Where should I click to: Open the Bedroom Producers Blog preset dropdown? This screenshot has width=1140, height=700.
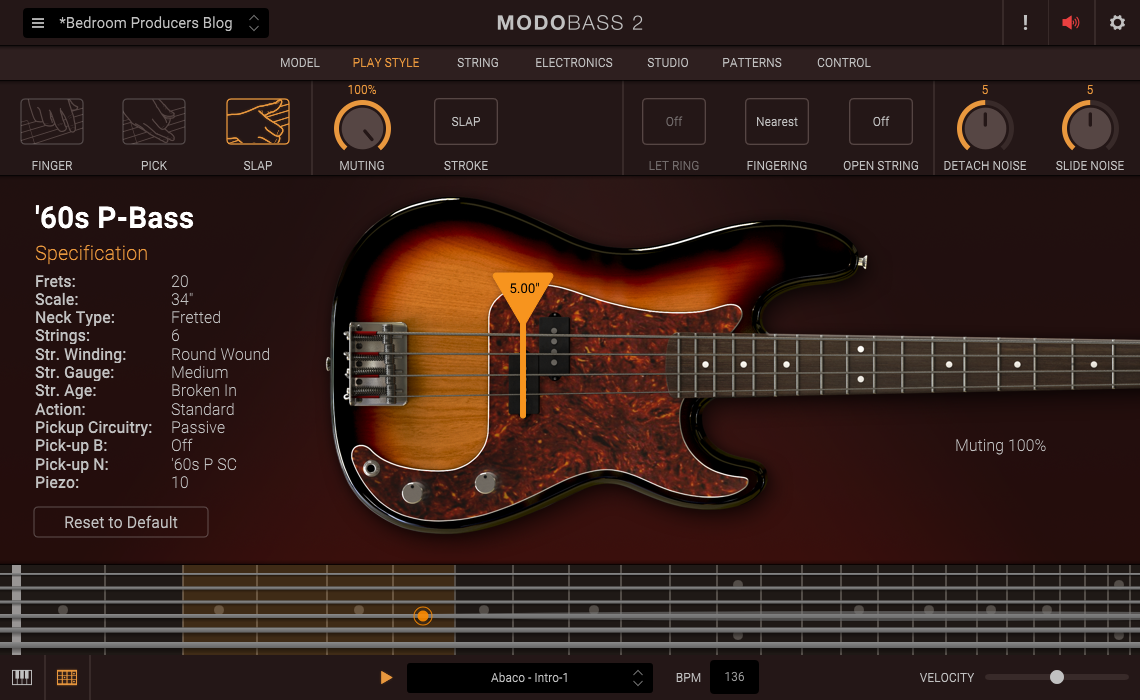146,23
